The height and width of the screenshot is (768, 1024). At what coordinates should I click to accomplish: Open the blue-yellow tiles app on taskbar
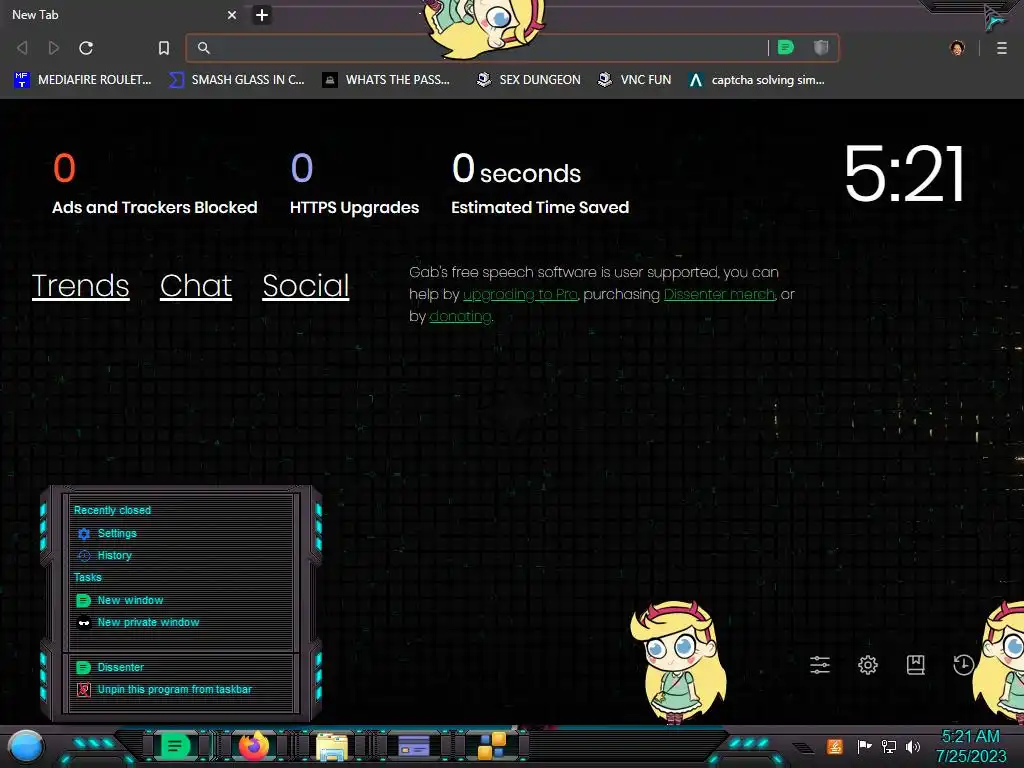pyautogui.click(x=492, y=746)
